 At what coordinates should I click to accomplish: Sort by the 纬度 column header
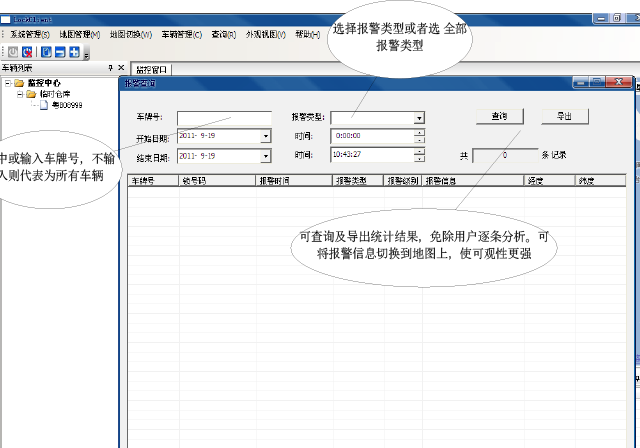600,181
